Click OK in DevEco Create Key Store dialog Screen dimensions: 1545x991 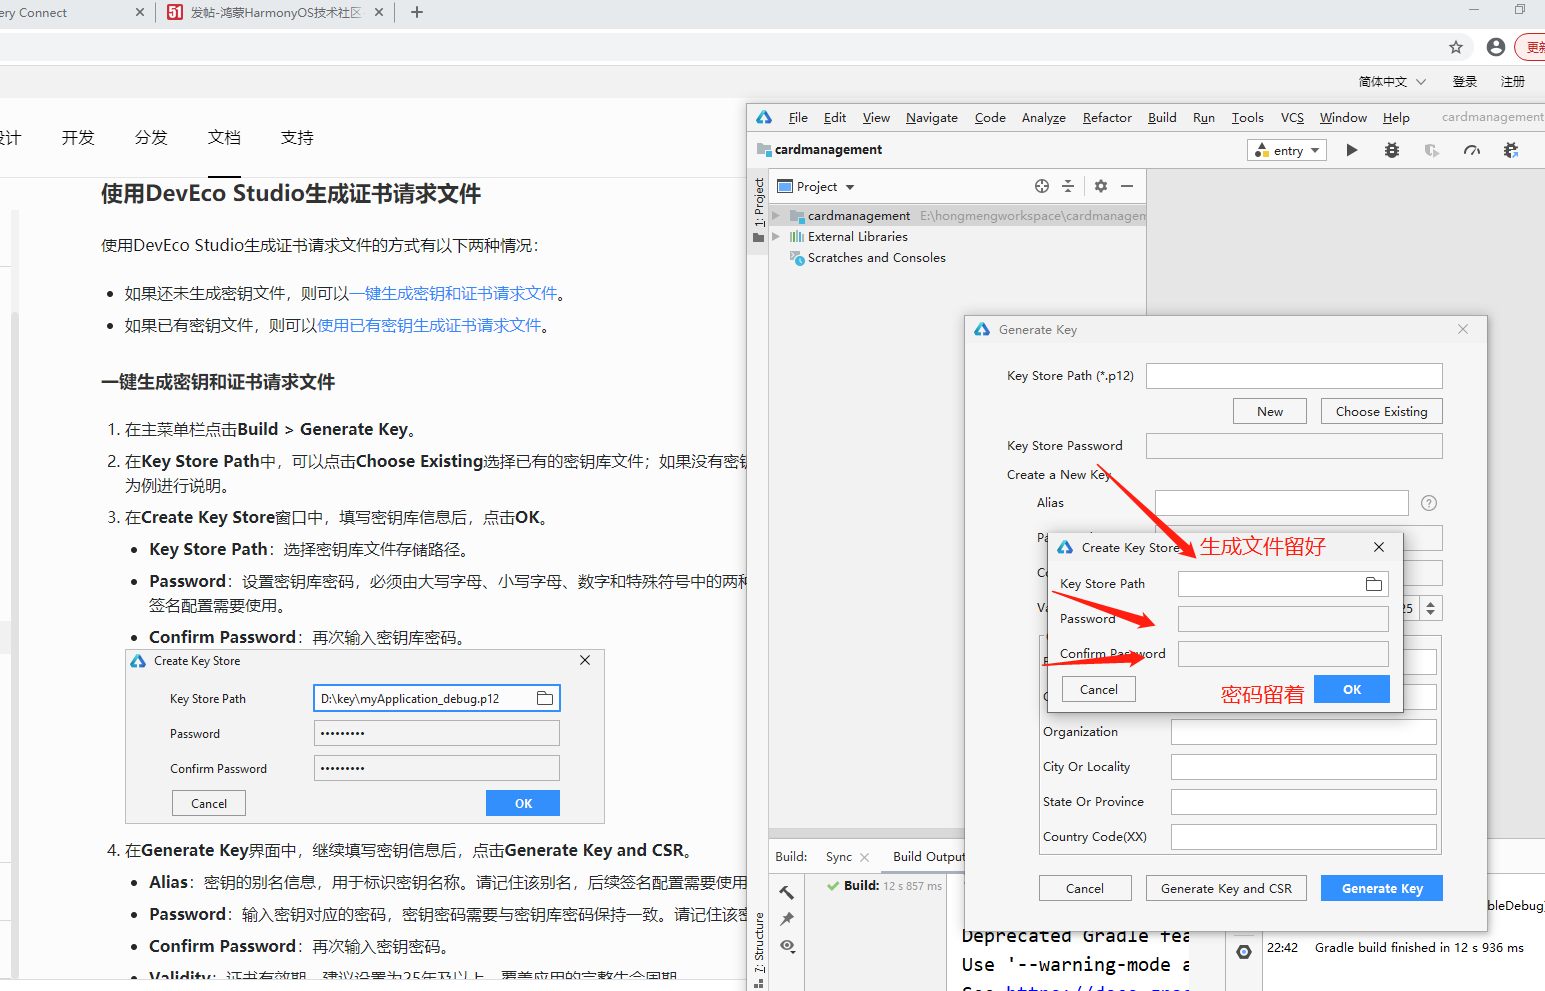pyautogui.click(x=1352, y=690)
